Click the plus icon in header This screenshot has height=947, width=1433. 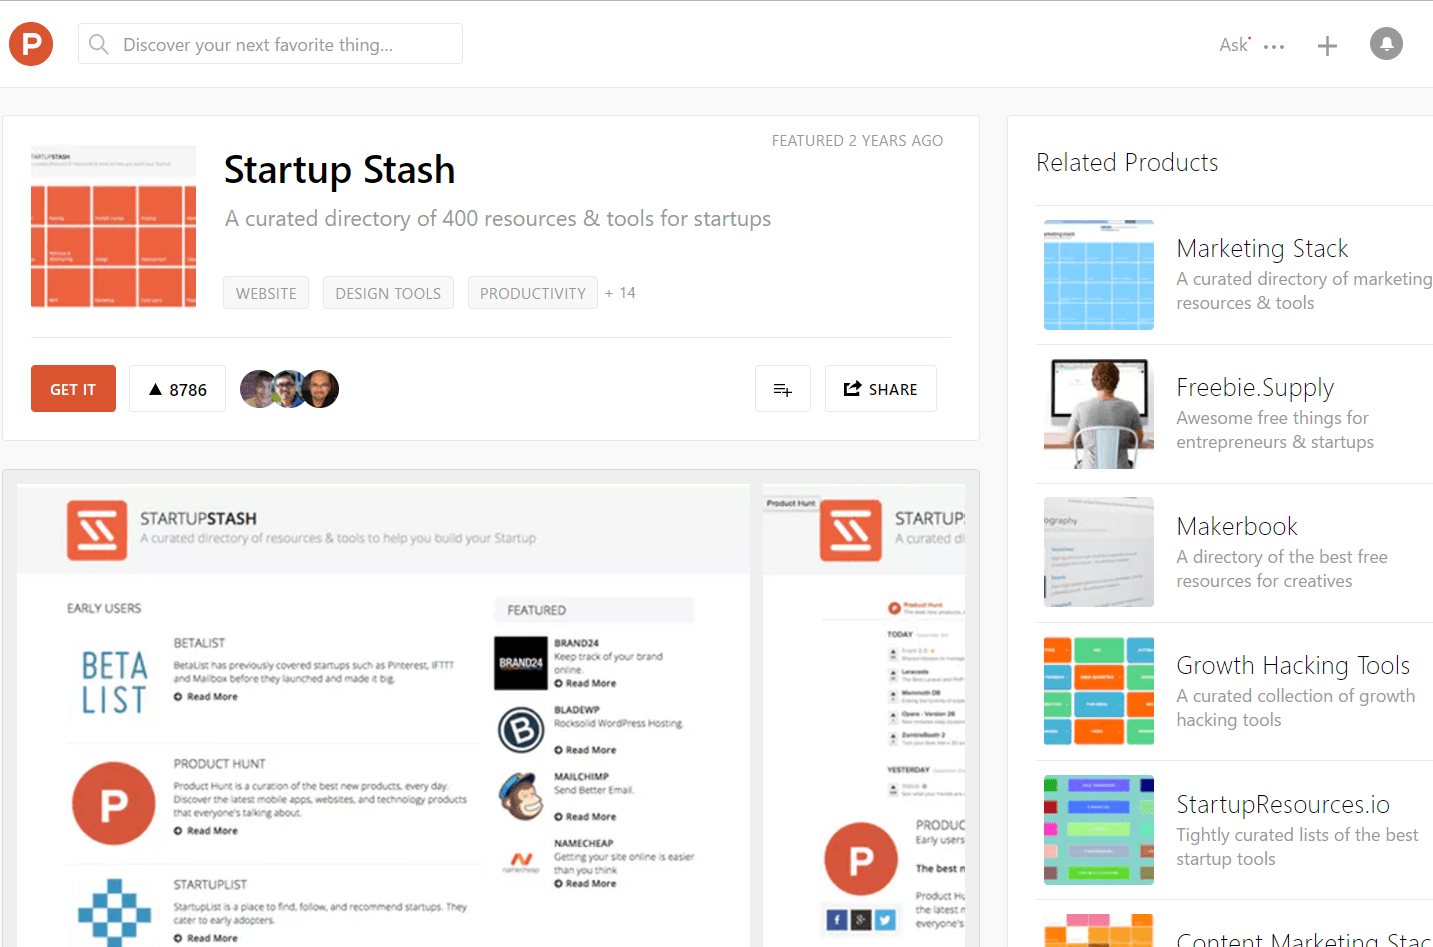(x=1327, y=46)
